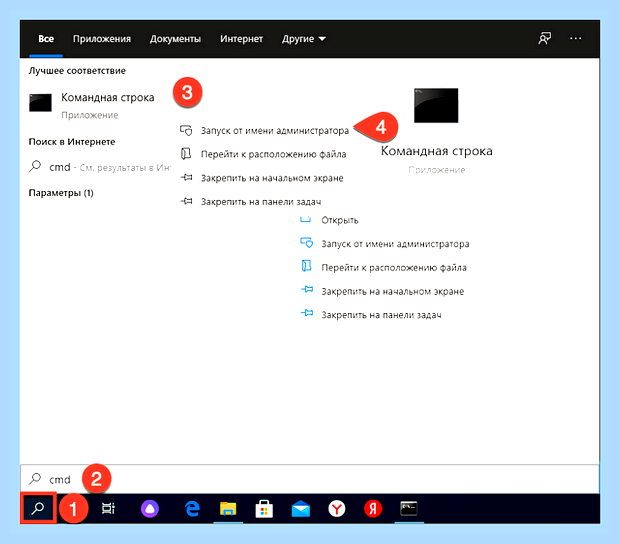Expand the Параметры (1) results section
Viewport: 620px width, 544px height.
61,193
